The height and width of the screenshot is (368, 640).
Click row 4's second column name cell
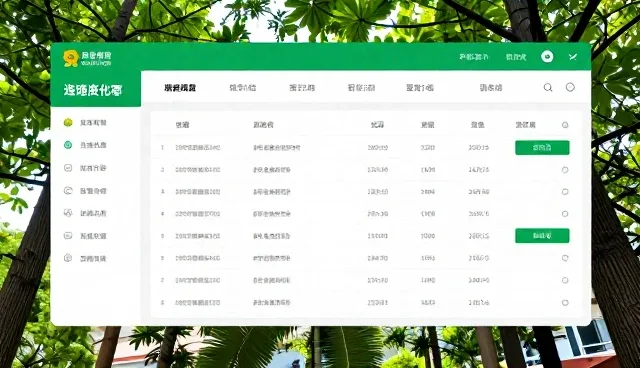[x=272, y=214]
